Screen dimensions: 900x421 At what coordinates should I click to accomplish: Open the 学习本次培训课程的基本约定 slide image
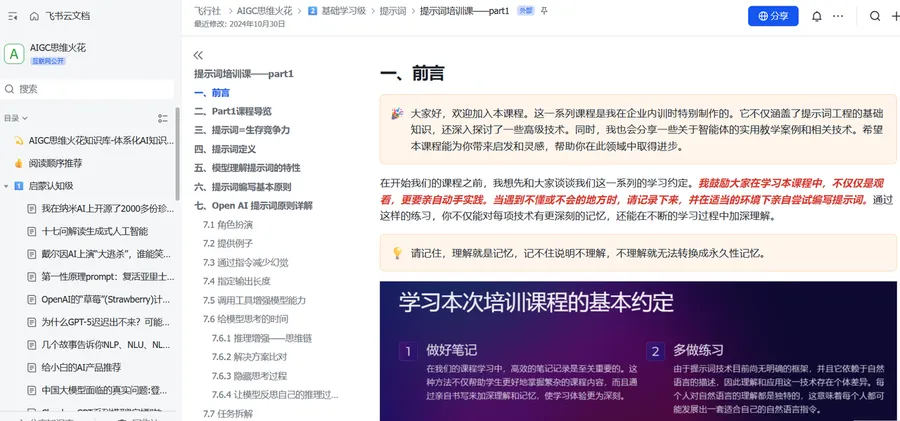click(x=639, y=351)
